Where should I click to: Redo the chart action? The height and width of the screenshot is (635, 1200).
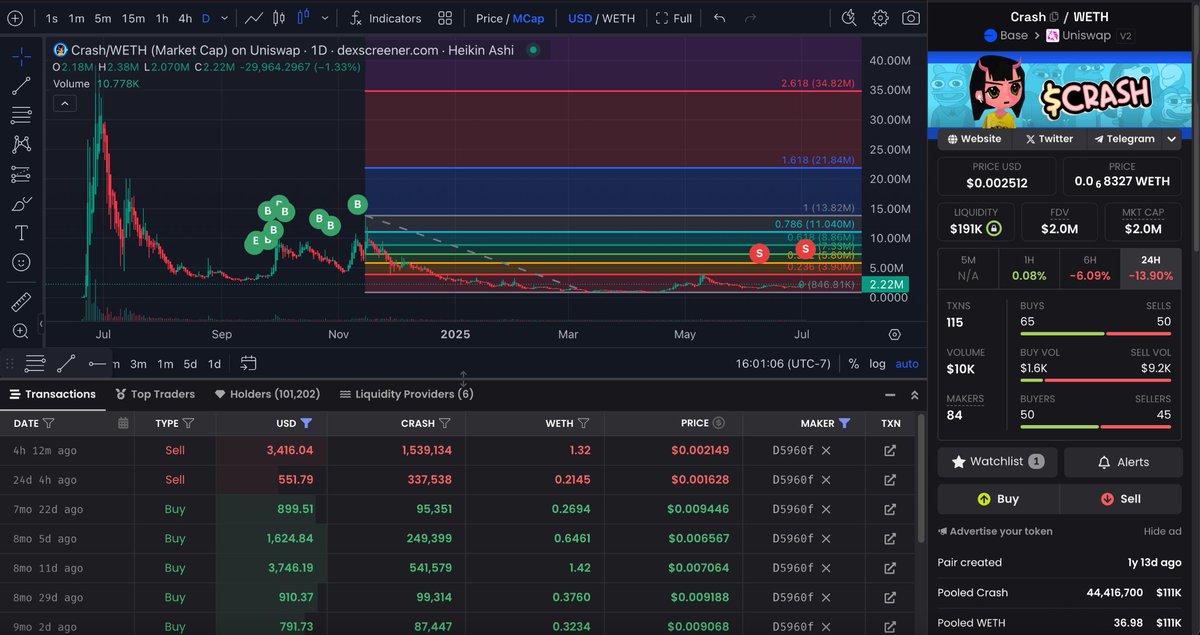click(x=749, y=18)
